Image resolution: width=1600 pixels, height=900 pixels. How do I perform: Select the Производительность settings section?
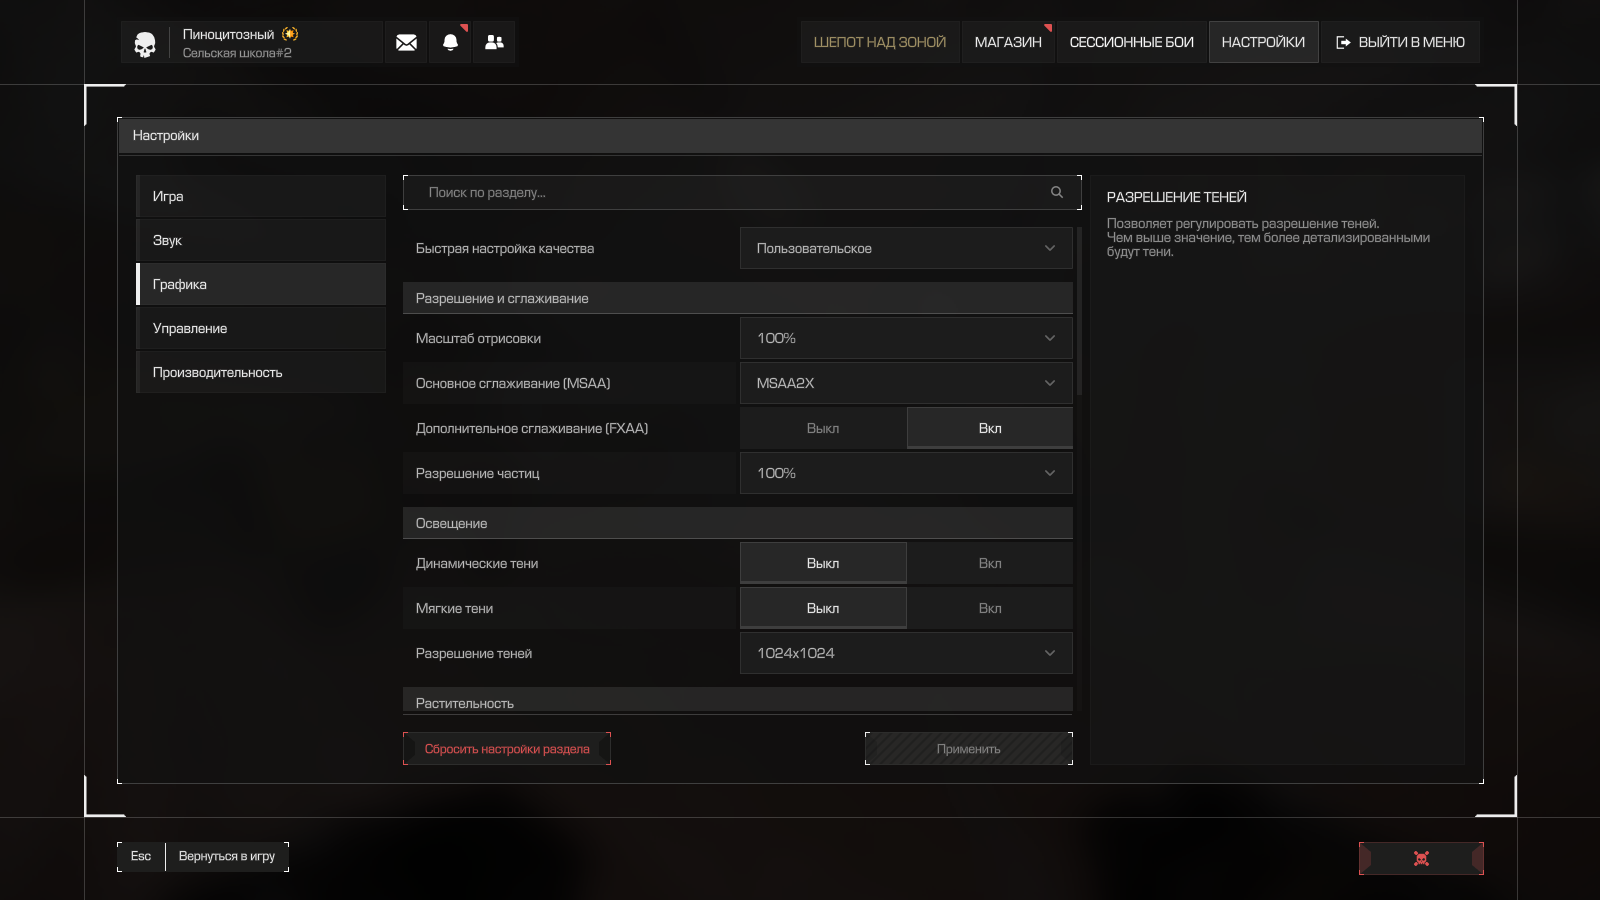tap(261, 372)
